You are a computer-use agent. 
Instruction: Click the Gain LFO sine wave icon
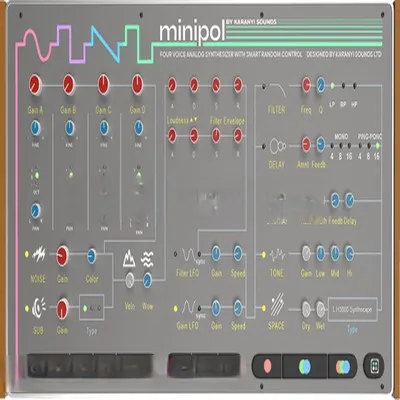(189, 307)
